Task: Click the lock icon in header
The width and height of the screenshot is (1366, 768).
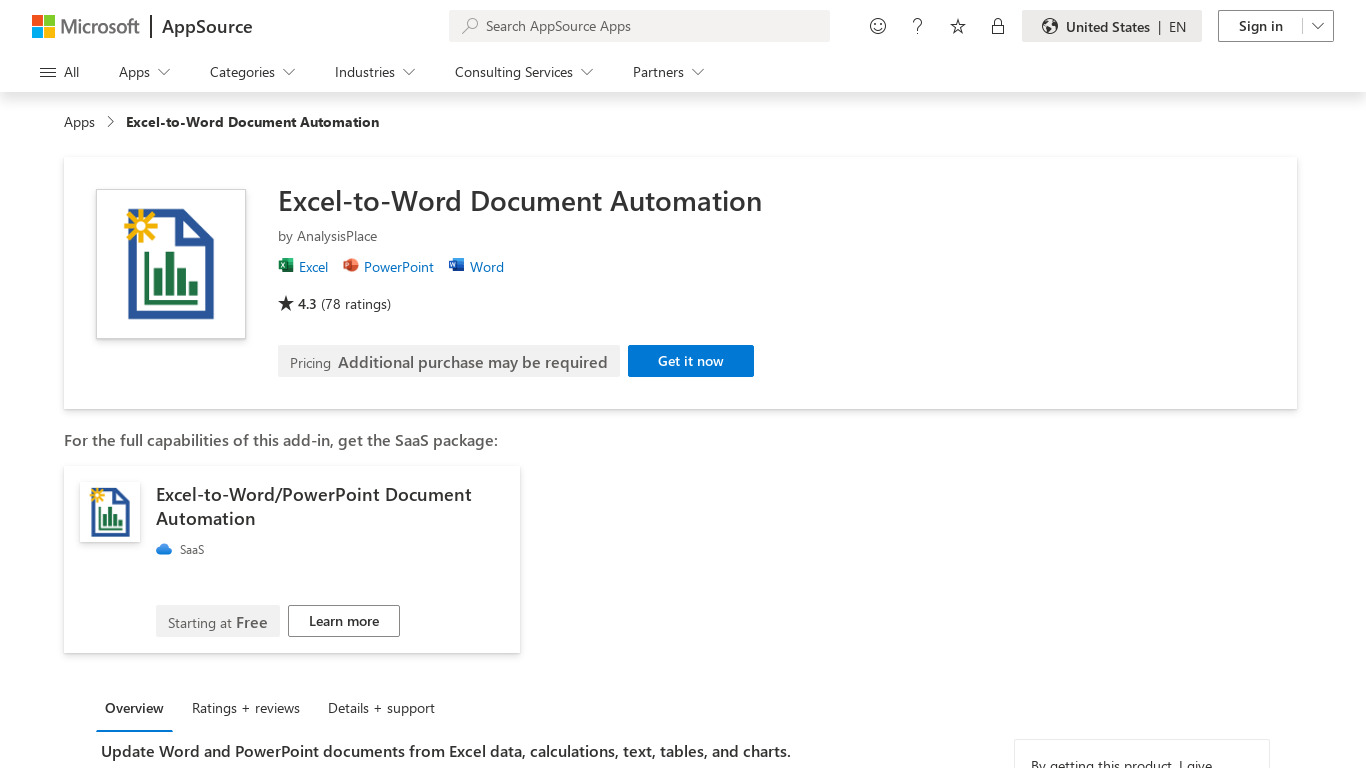Action: click(x=998, y=27)
